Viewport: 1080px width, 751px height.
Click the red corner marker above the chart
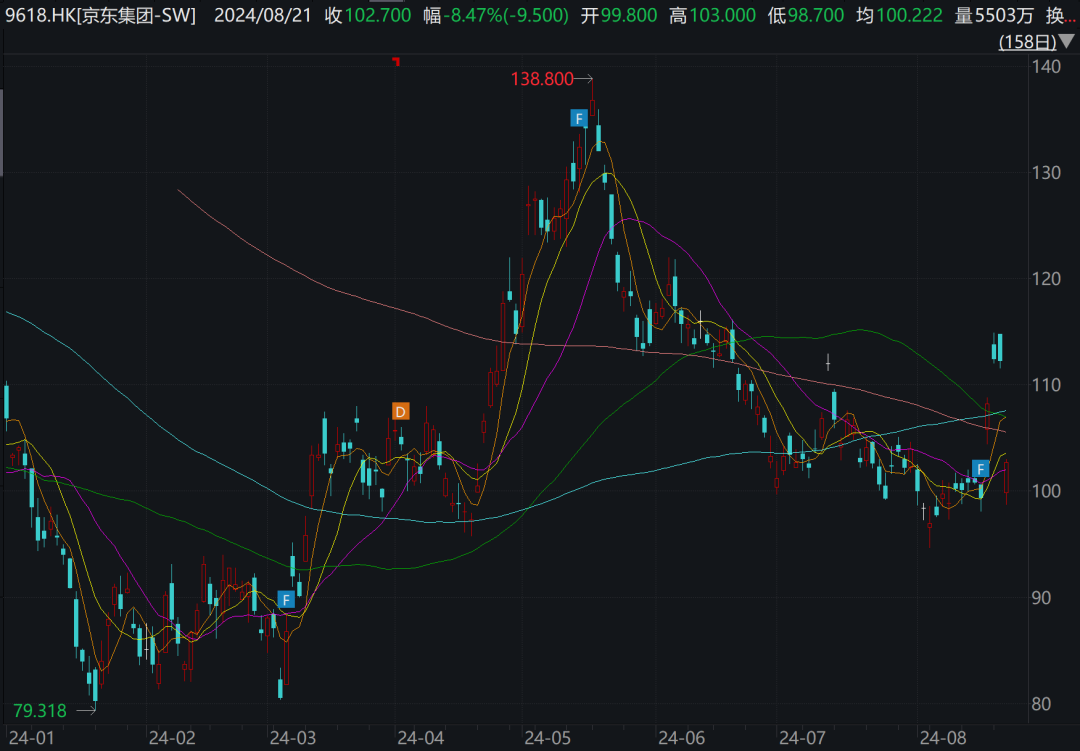(396, 61)
